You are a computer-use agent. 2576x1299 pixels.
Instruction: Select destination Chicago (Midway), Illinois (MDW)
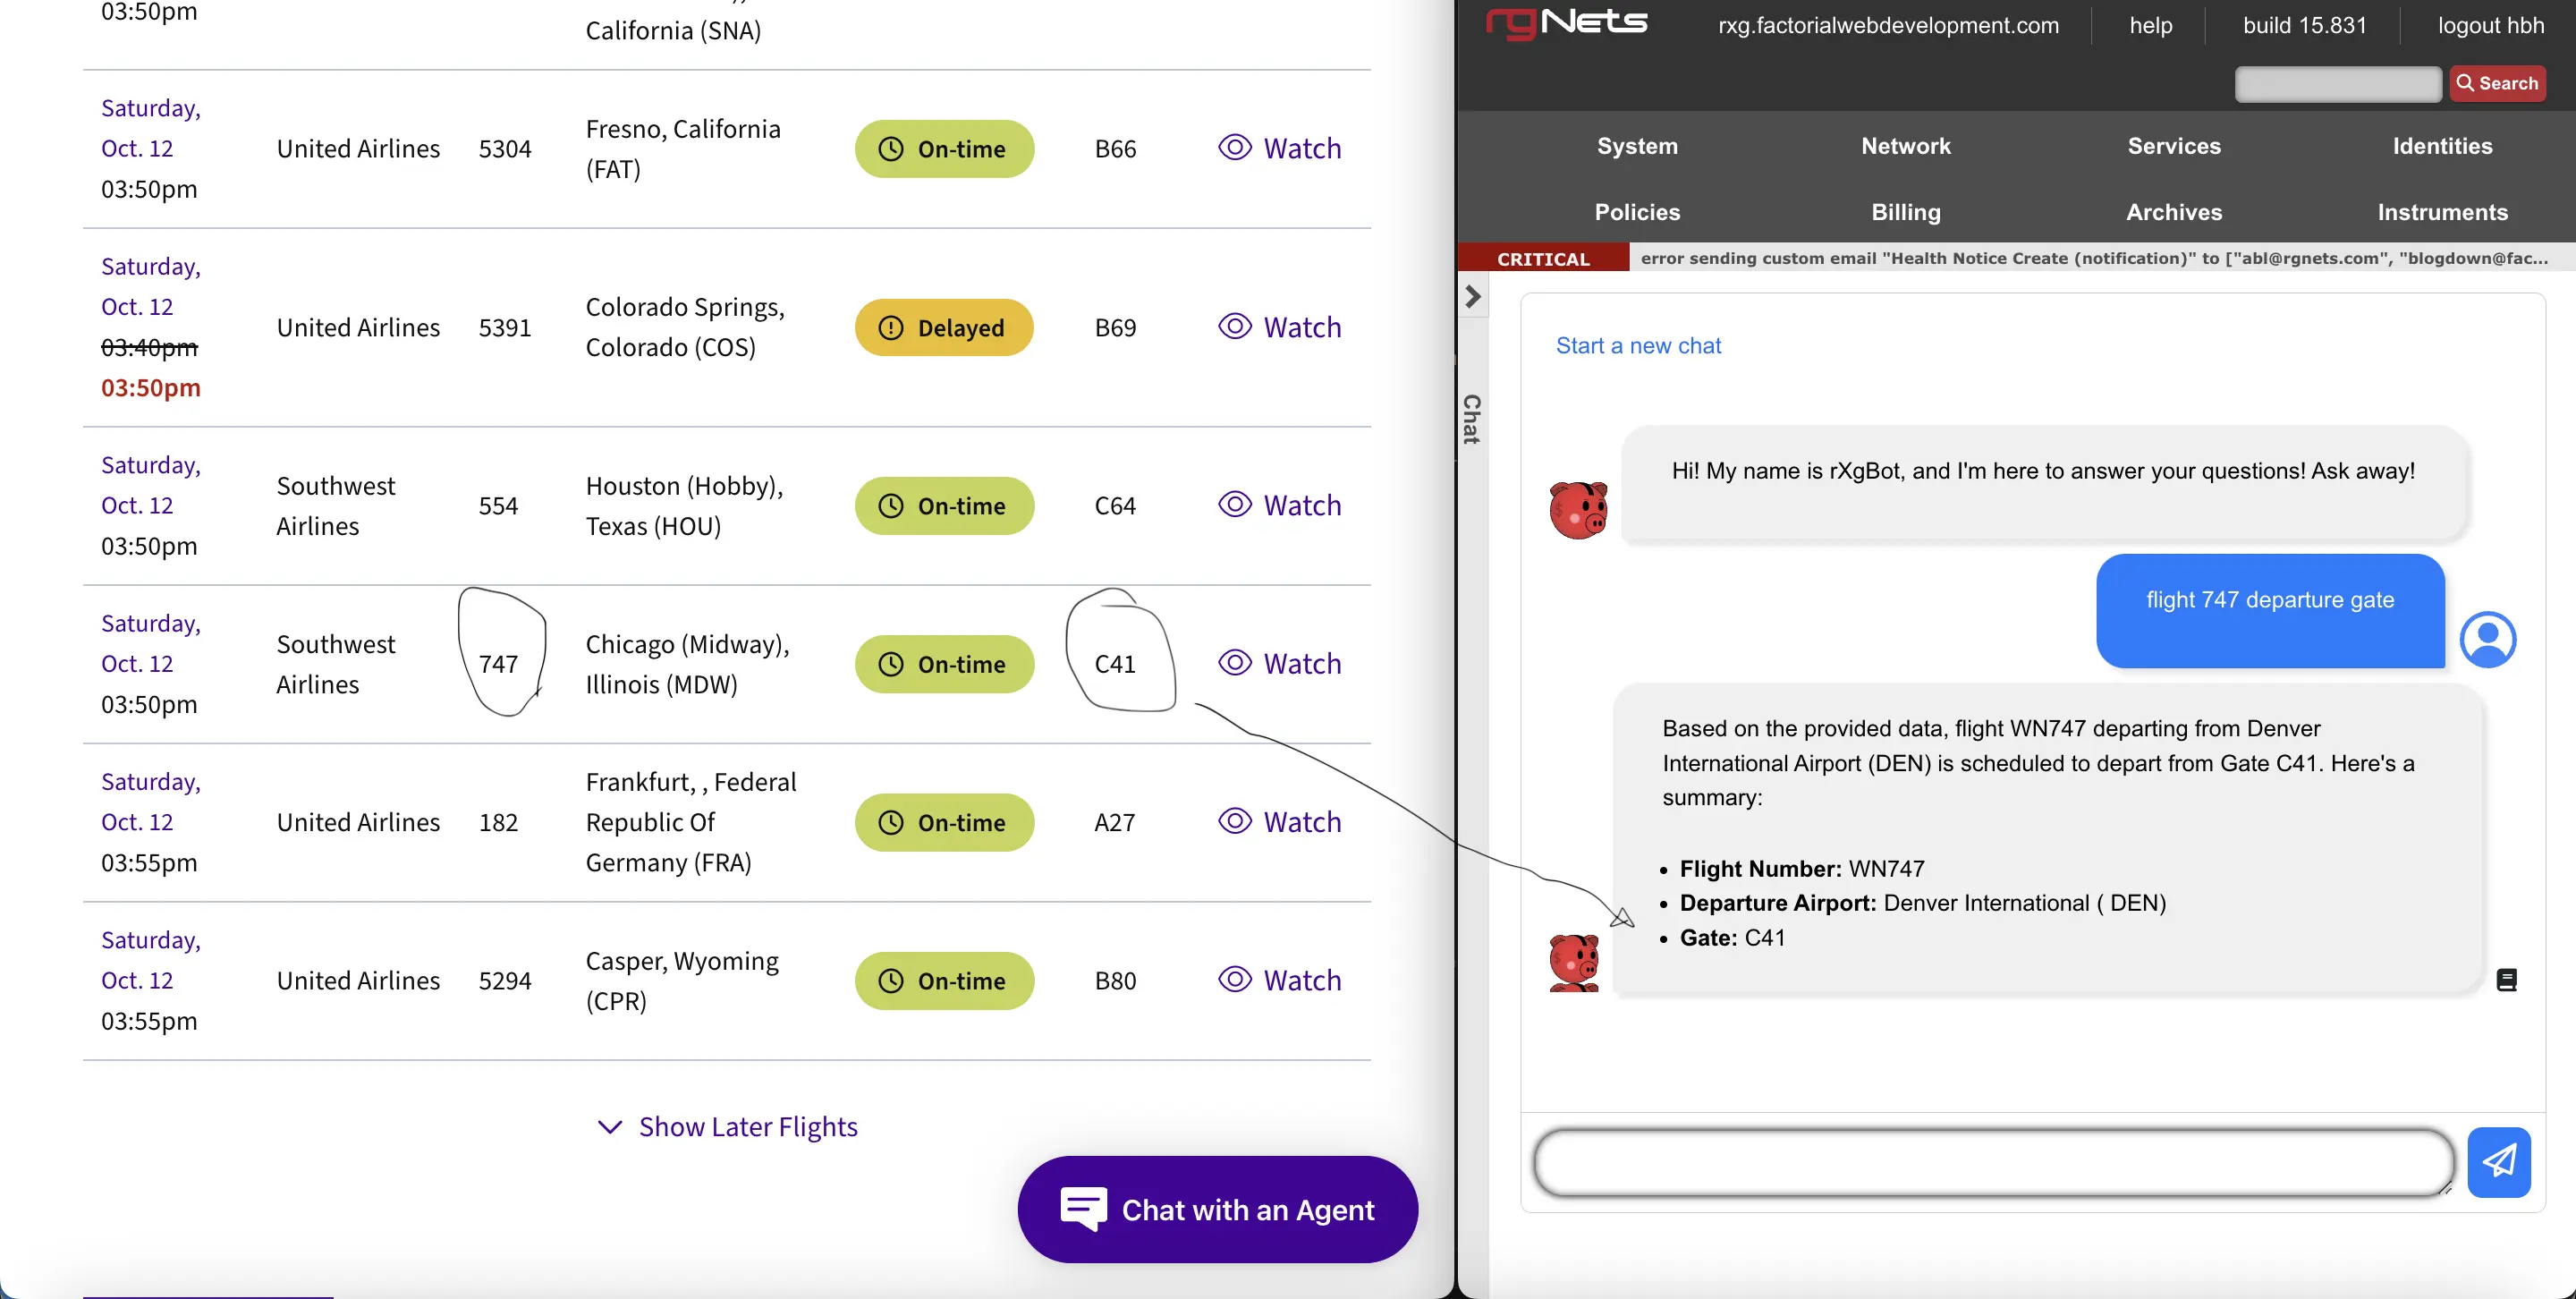[687, 664]
